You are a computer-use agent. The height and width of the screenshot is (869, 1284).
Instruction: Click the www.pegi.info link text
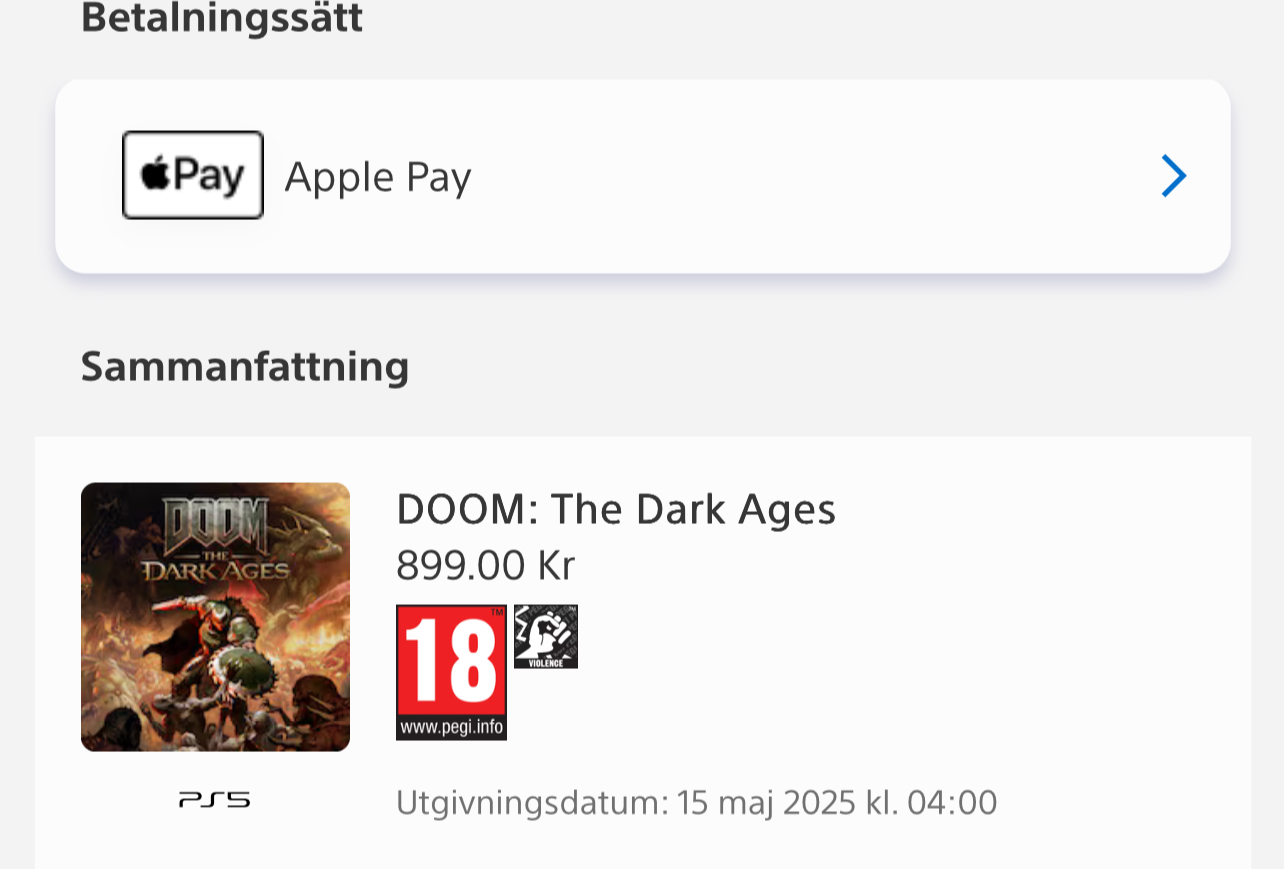(452, 726)
